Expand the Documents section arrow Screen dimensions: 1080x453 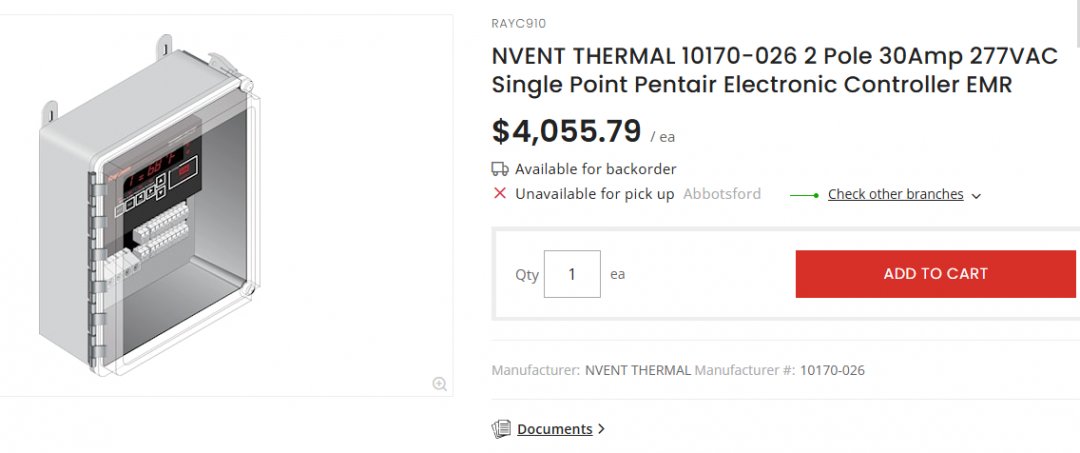coord(601,429)
